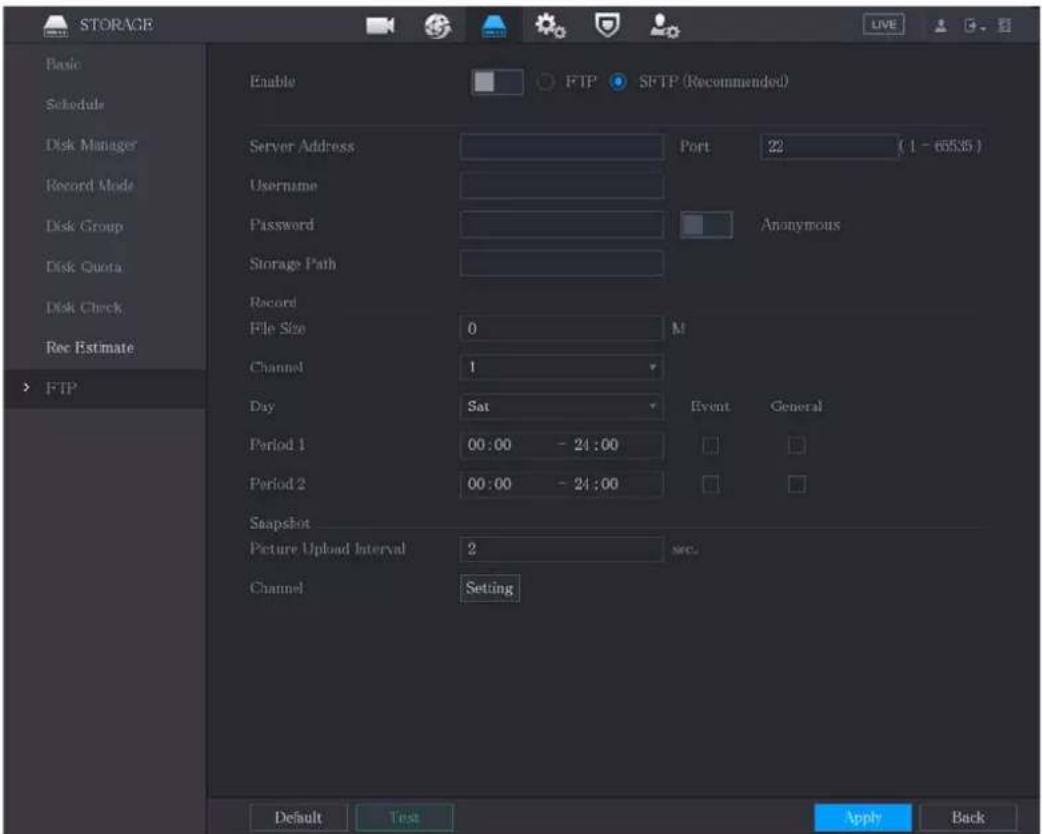1042x834 pixels.
Task: Go to Rec Estimate in sidebar
Action: point(90,348)
